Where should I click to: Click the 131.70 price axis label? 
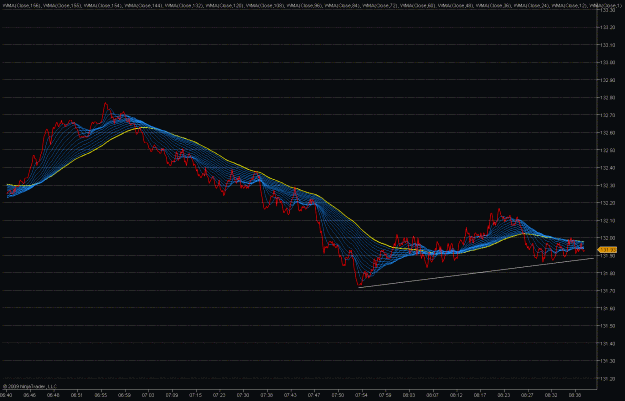[x=607, y=291]
